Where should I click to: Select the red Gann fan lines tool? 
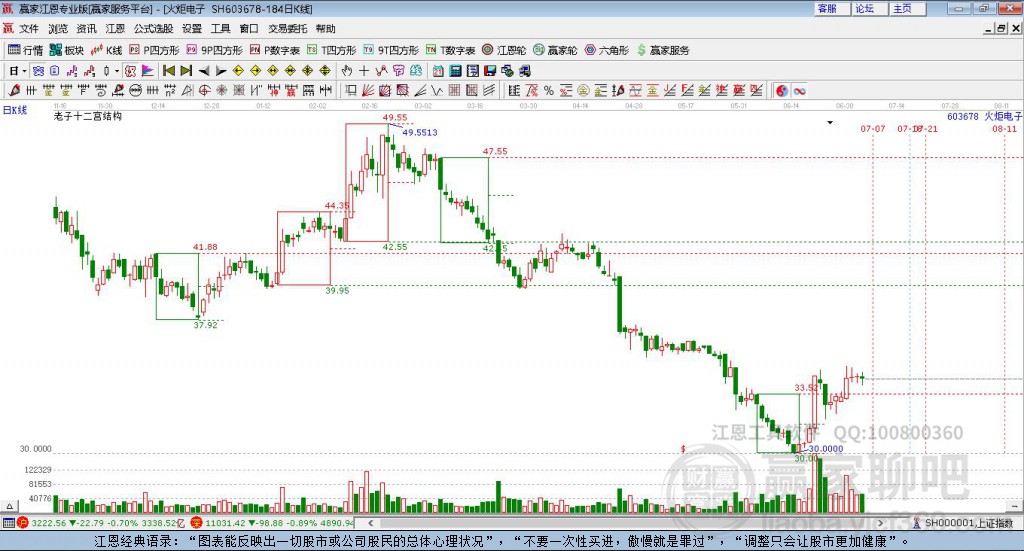click(x=368, y=90)
